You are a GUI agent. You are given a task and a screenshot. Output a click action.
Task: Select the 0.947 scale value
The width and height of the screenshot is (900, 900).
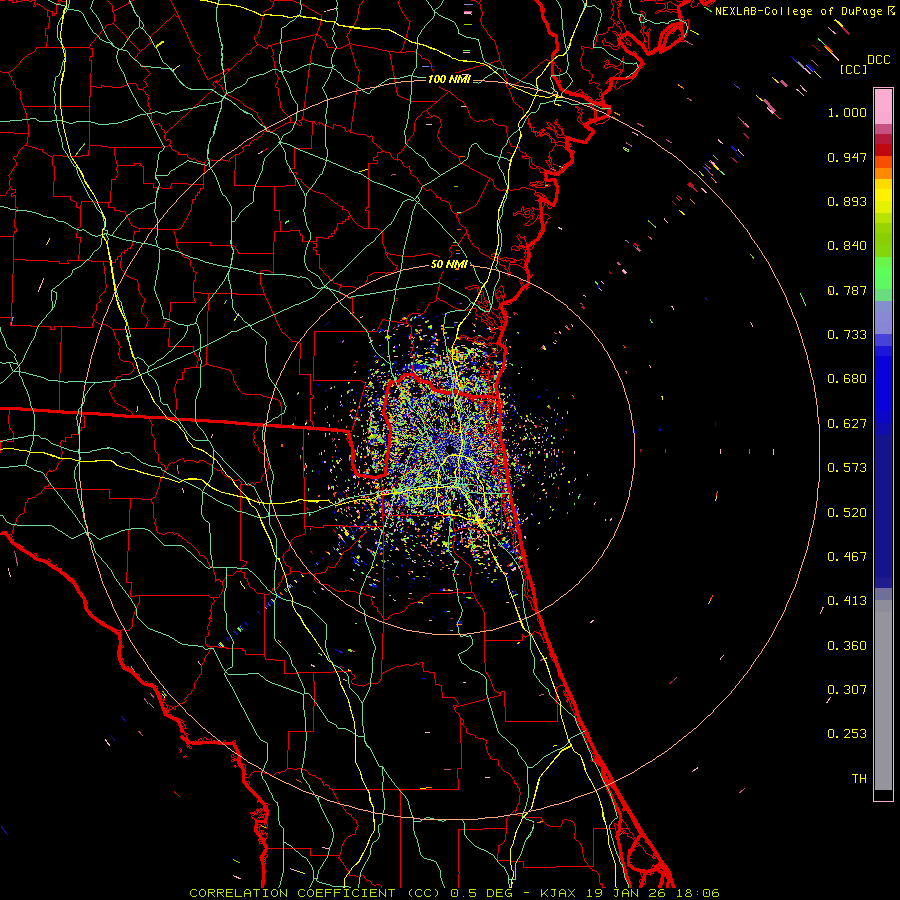847,157
